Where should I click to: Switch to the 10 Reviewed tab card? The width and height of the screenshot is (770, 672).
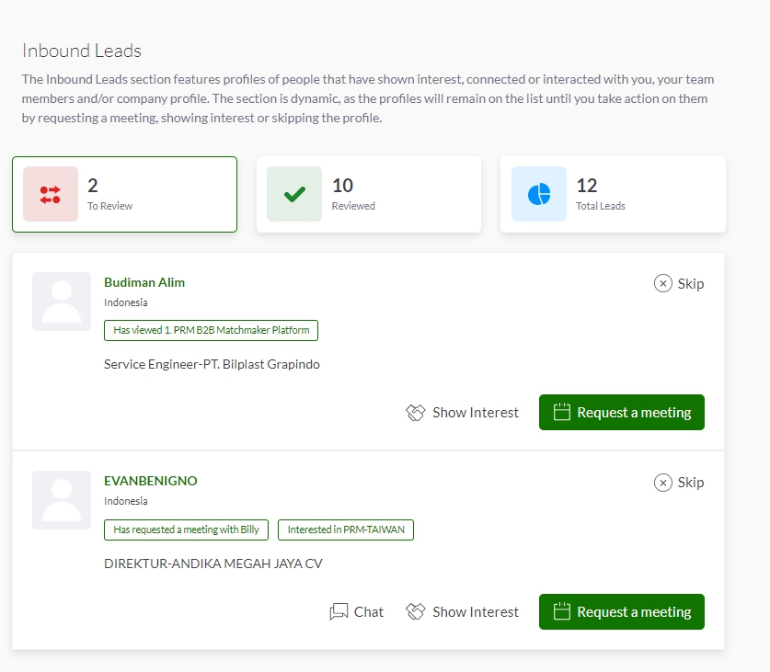click(x=369, y=194)
